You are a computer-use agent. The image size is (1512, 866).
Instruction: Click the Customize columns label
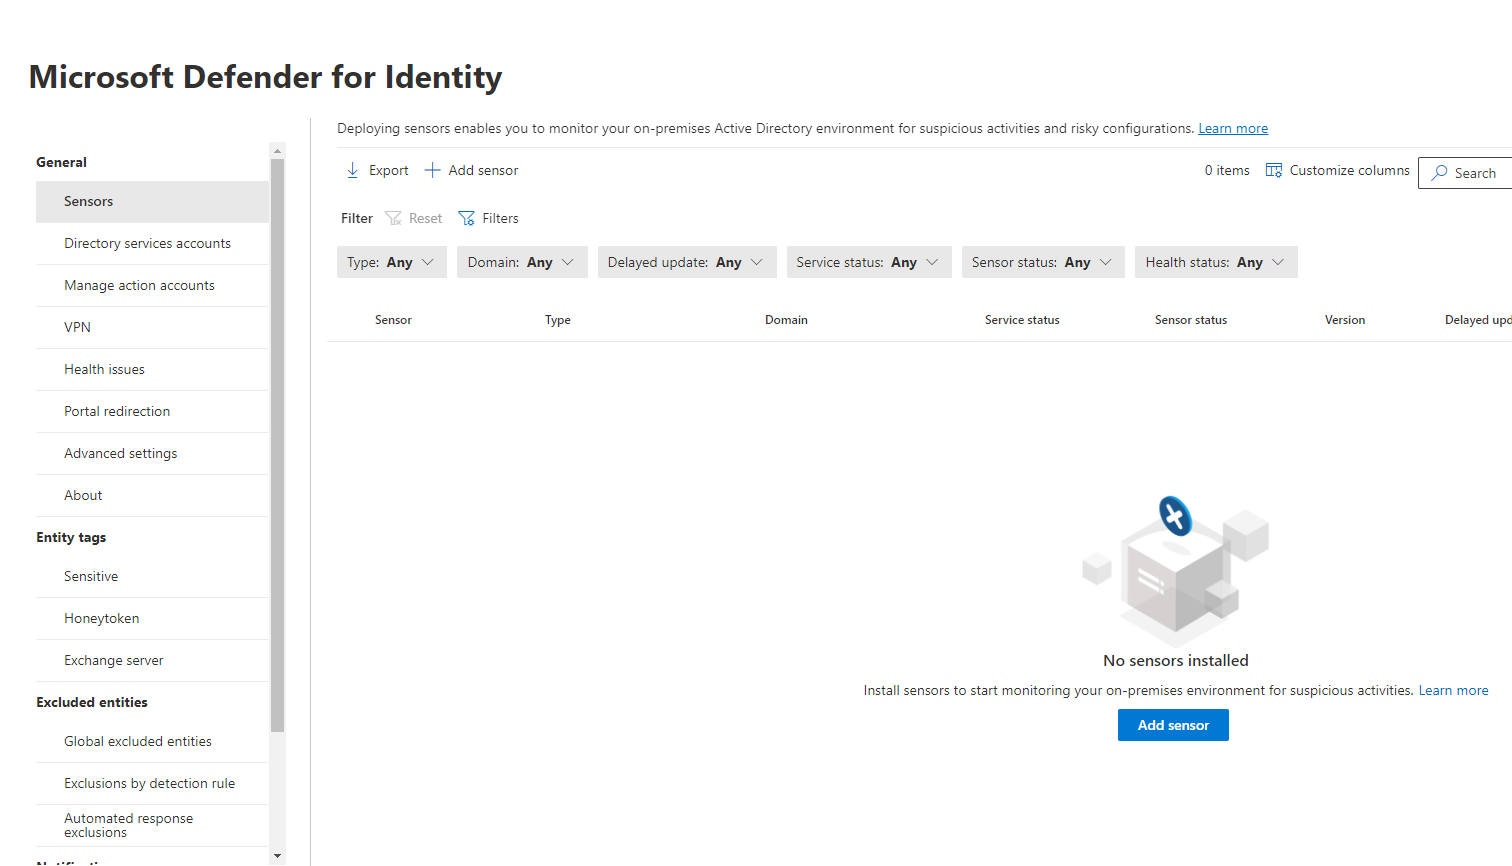click(x=1349, y=171)
